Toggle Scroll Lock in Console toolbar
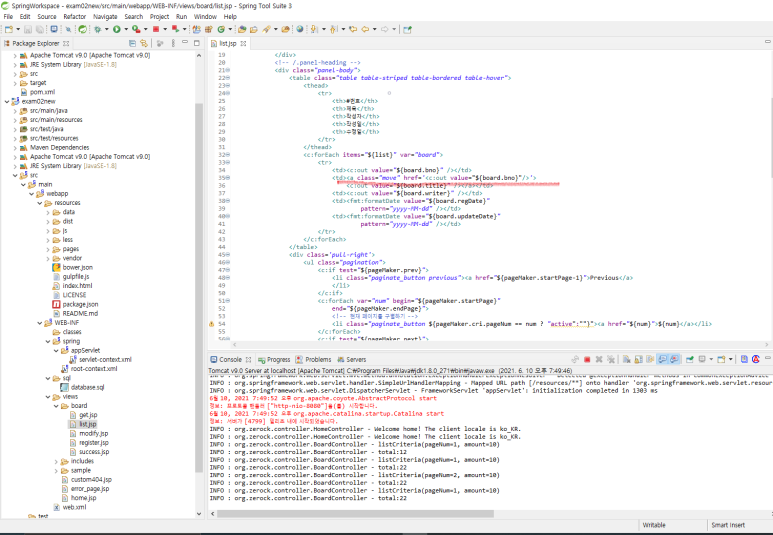This screenshot has width=773, height=535. 638,359
